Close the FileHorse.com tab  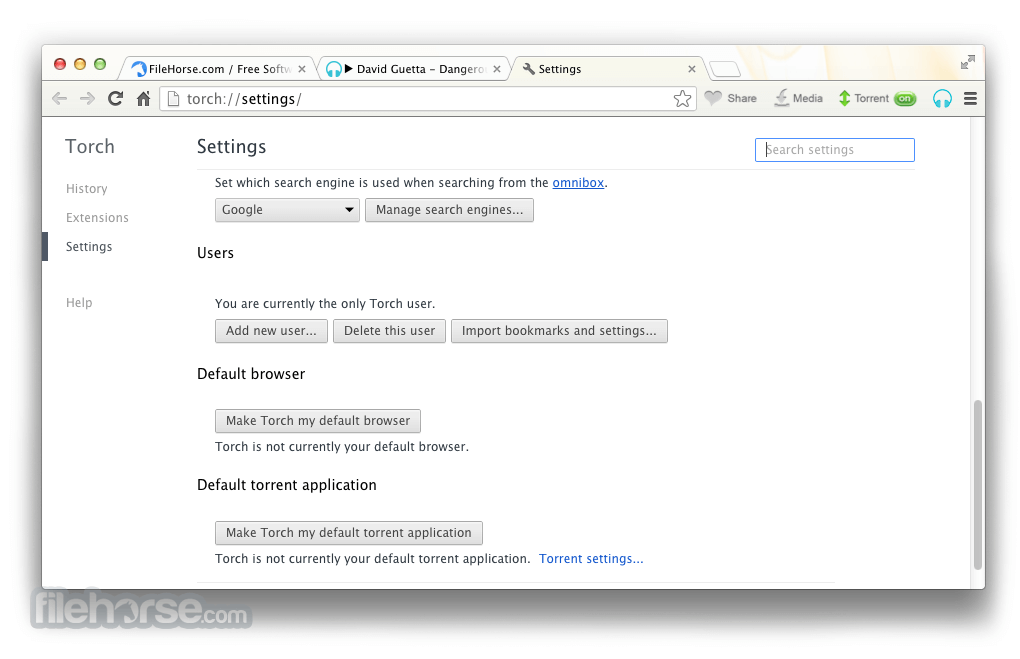(302, 69)
